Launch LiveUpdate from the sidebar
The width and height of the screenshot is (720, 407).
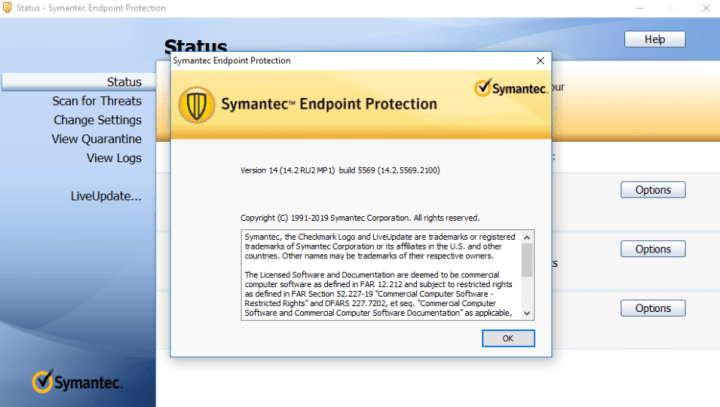pos(106,195)
